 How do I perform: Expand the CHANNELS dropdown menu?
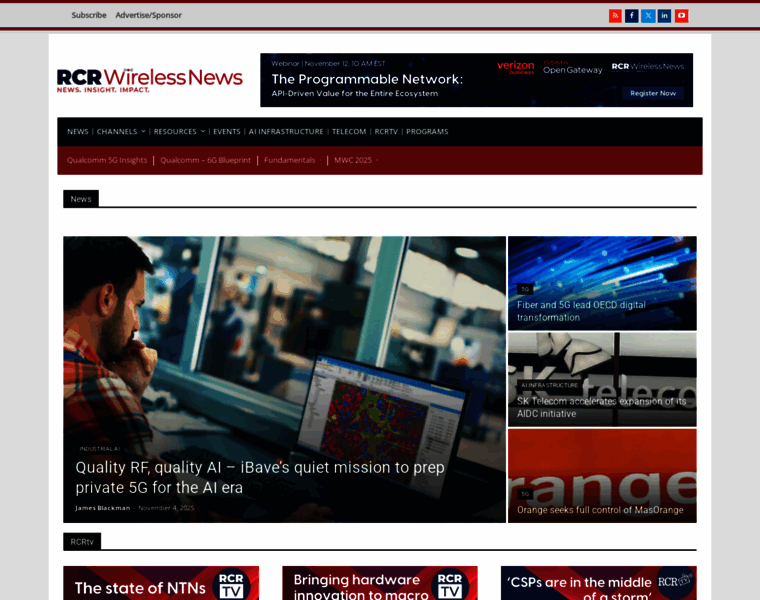pos(121,131)
